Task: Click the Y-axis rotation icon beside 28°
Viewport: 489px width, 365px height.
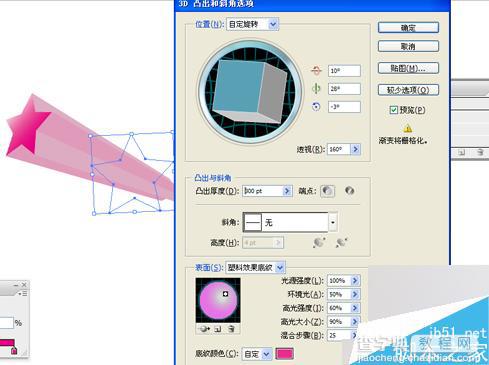Action: pos(316,89)
